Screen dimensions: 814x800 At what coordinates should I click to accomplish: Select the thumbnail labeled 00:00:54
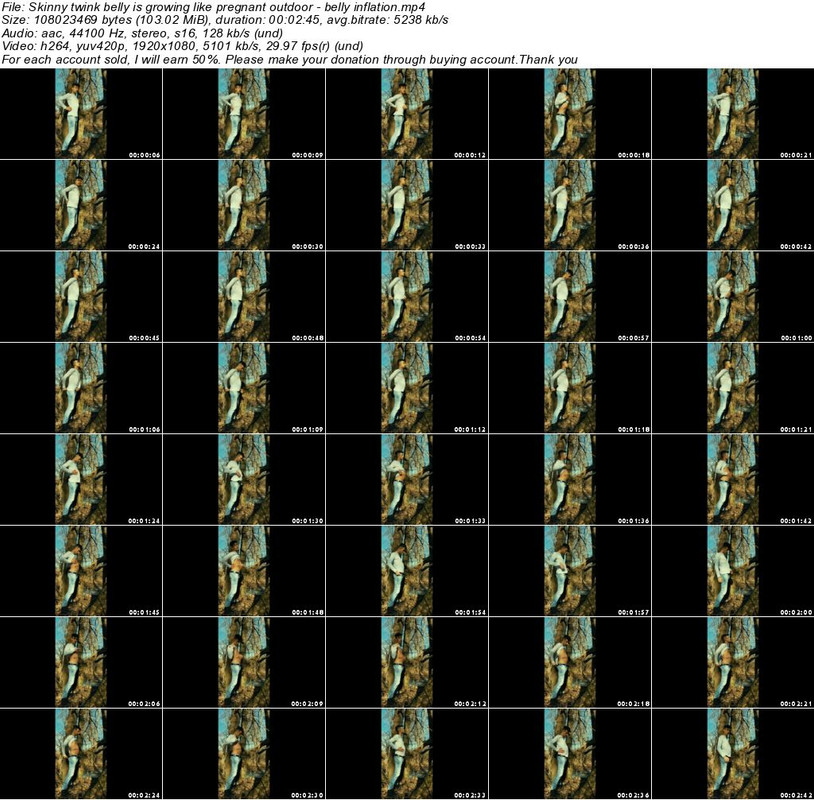coord(407,296)
